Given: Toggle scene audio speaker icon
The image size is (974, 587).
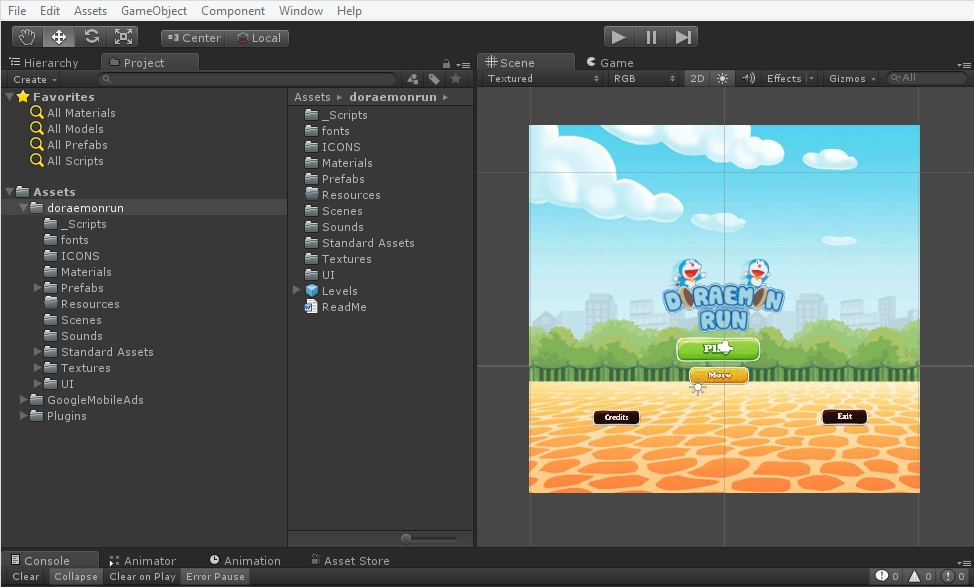Looking at the screenshot, I should pos(748,78).
